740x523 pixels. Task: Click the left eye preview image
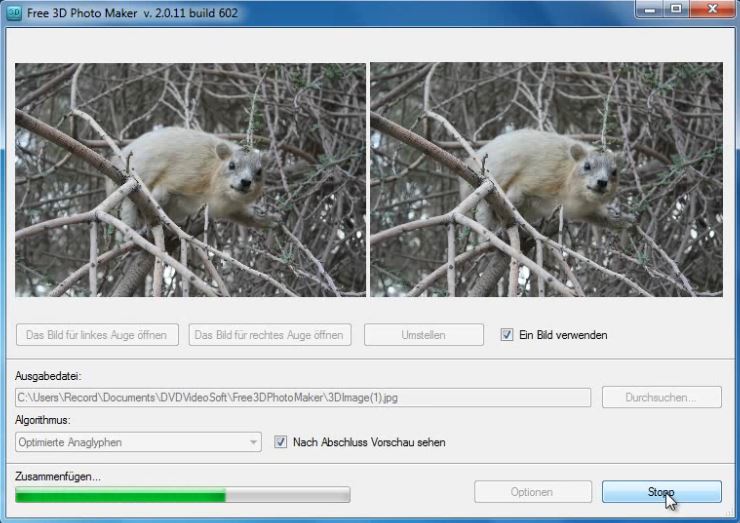point(191,180)
